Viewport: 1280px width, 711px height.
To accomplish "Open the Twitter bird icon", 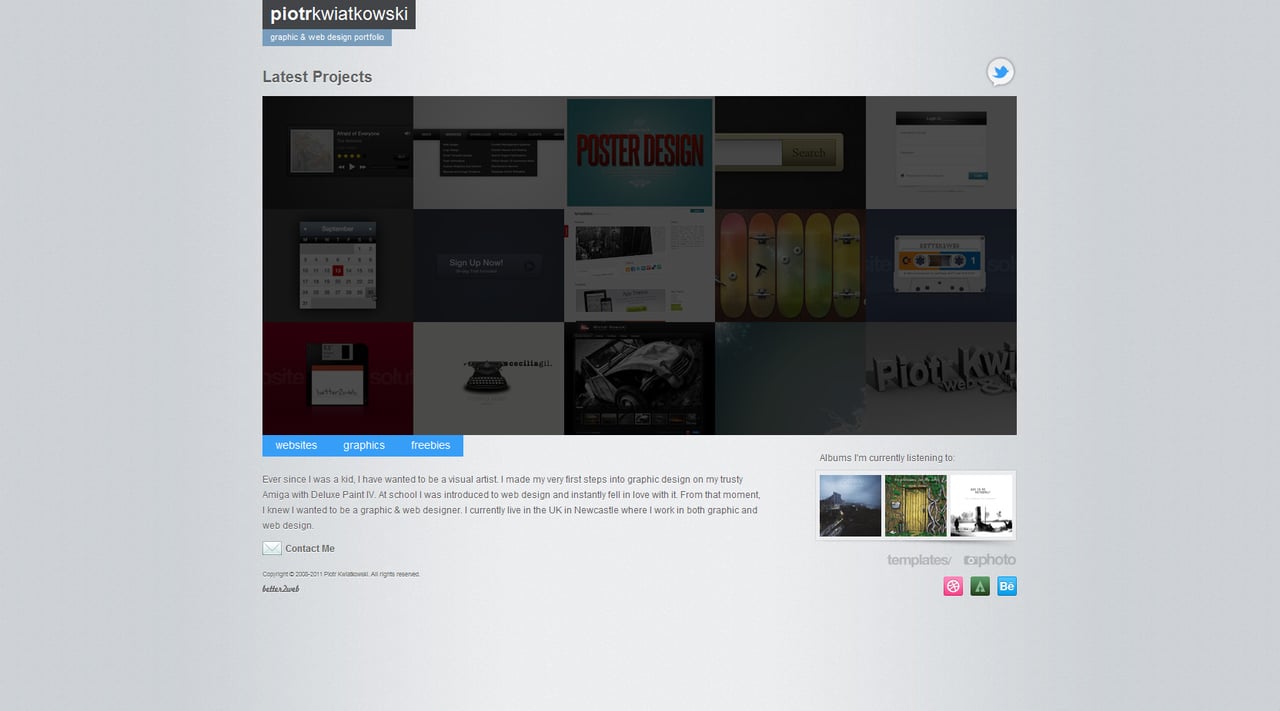I will click(x=1000, y=72).
